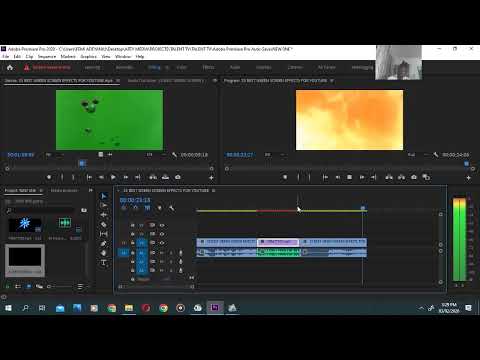Click the timeline playhead marker
The height and width of the screenshot is (360, 480).
tap(363, 208)
